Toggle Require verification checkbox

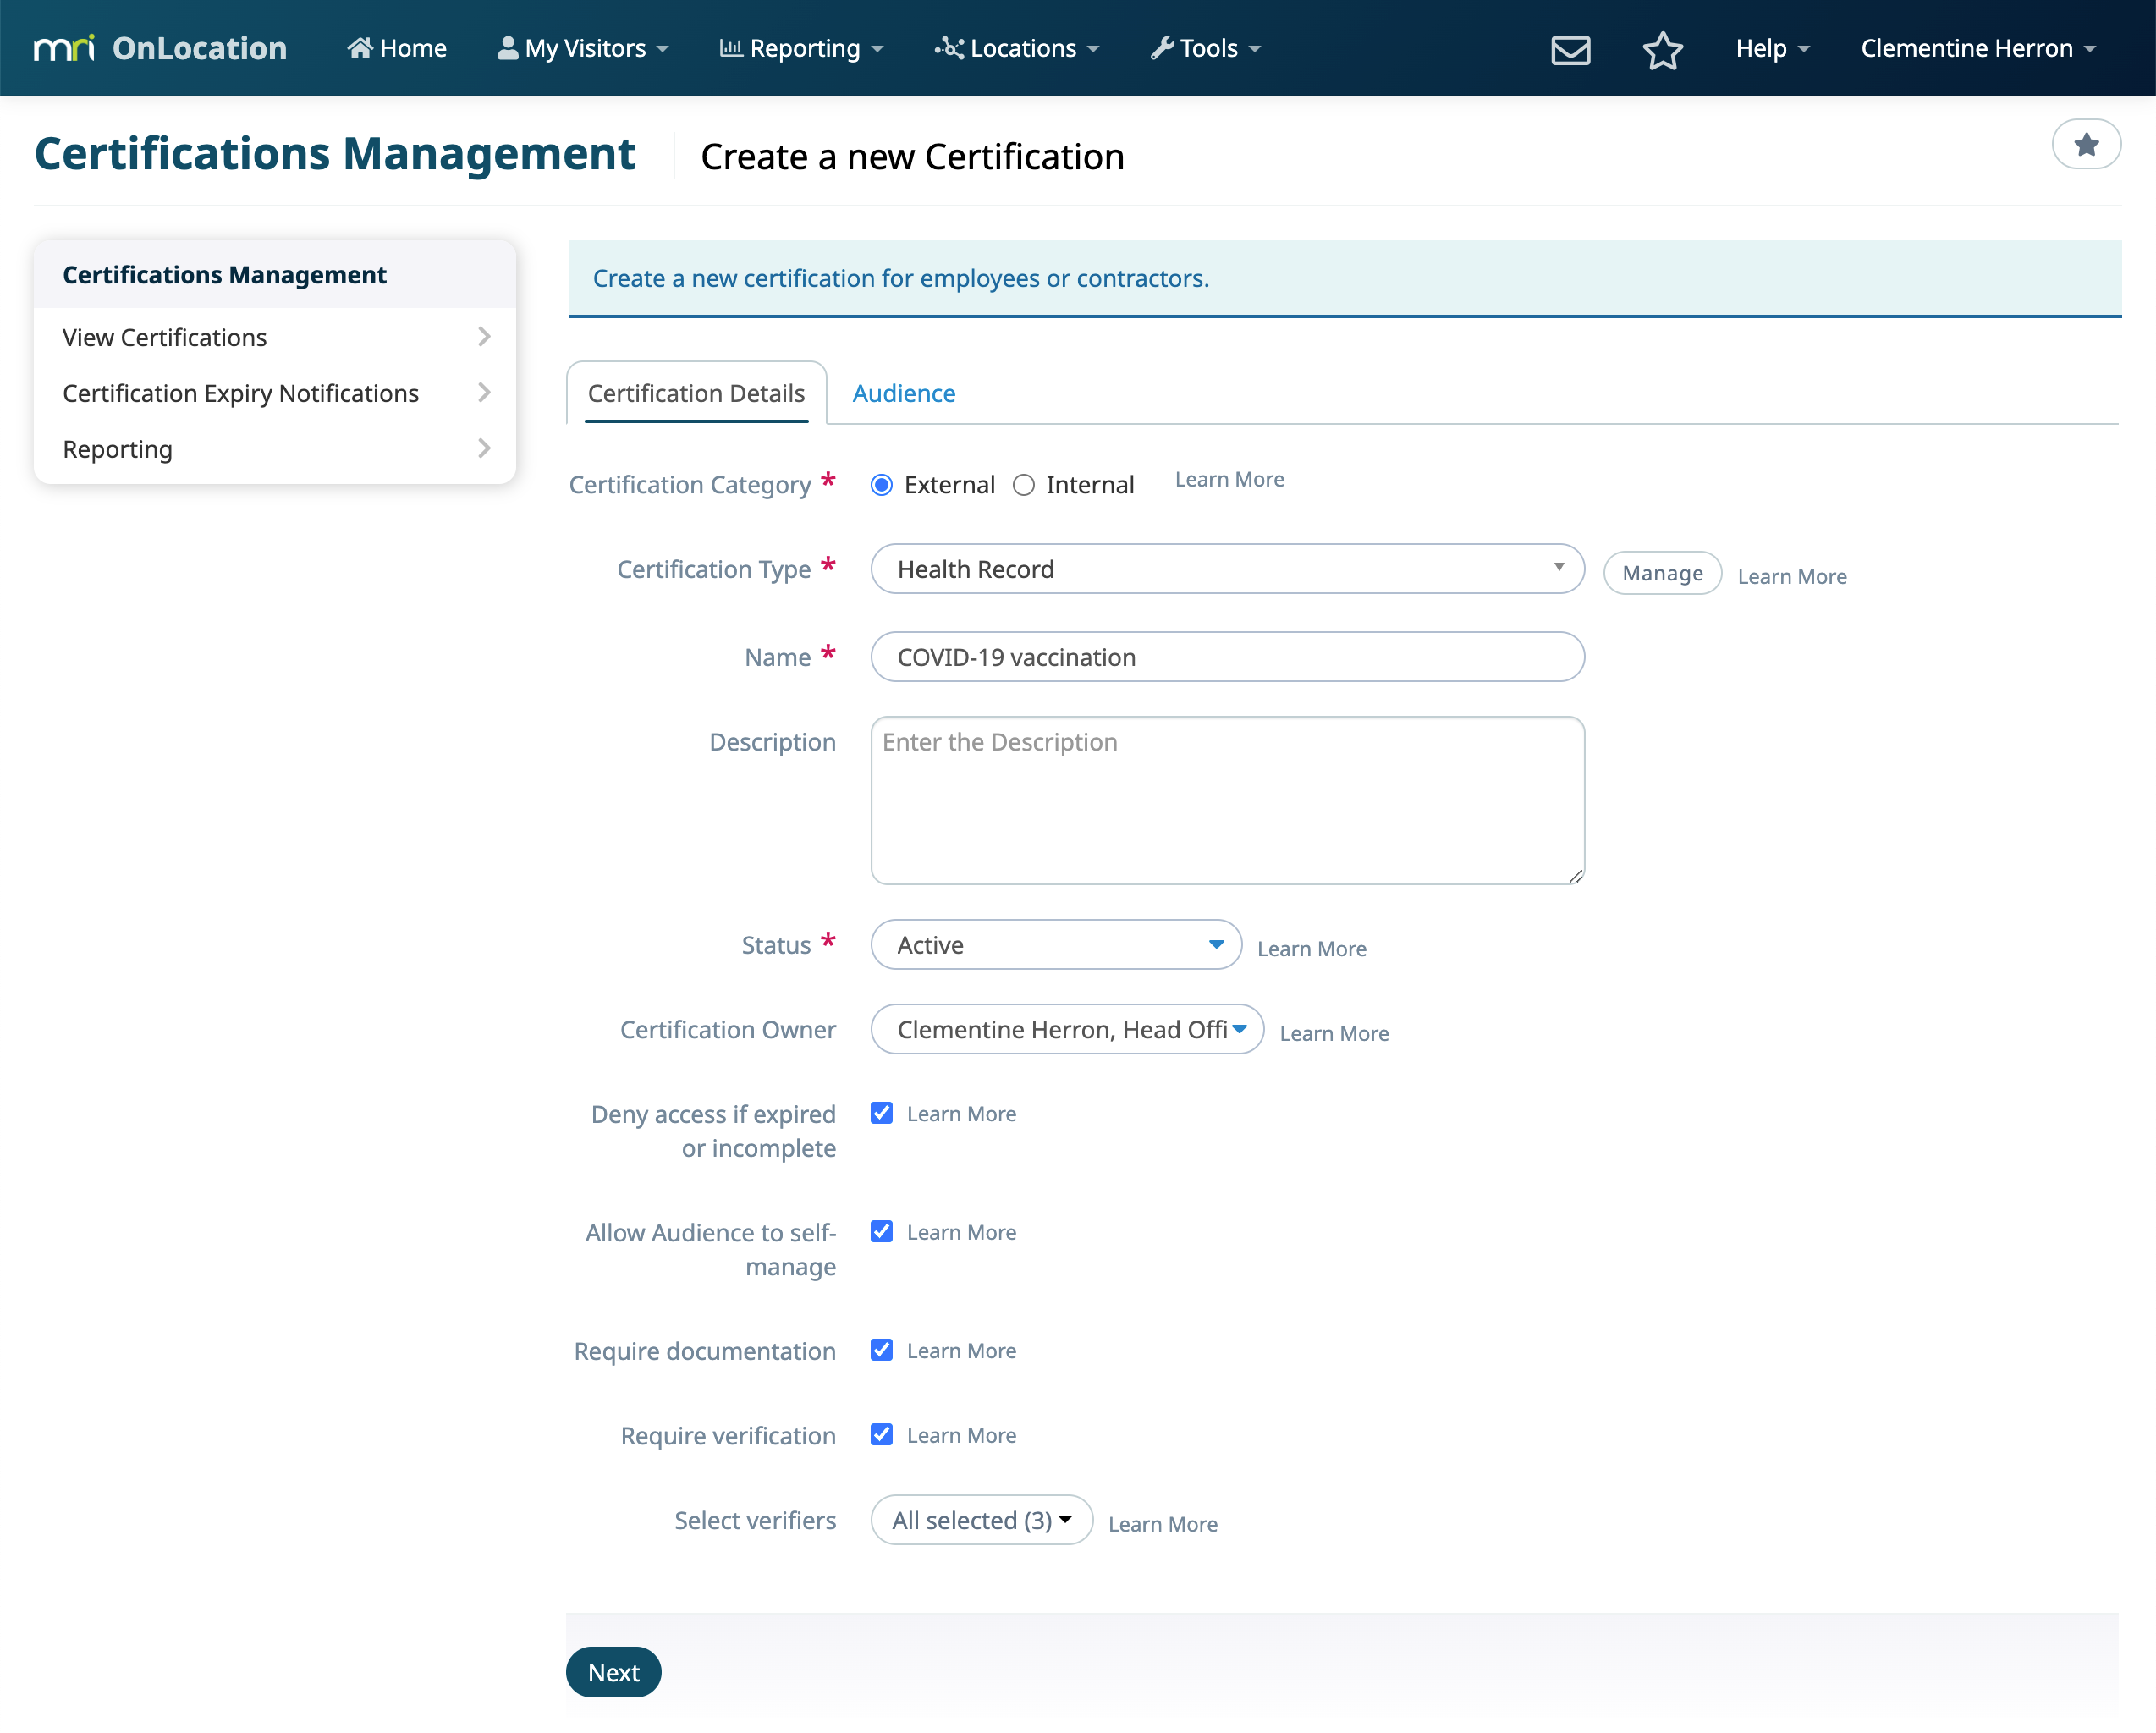(881, 1435)
